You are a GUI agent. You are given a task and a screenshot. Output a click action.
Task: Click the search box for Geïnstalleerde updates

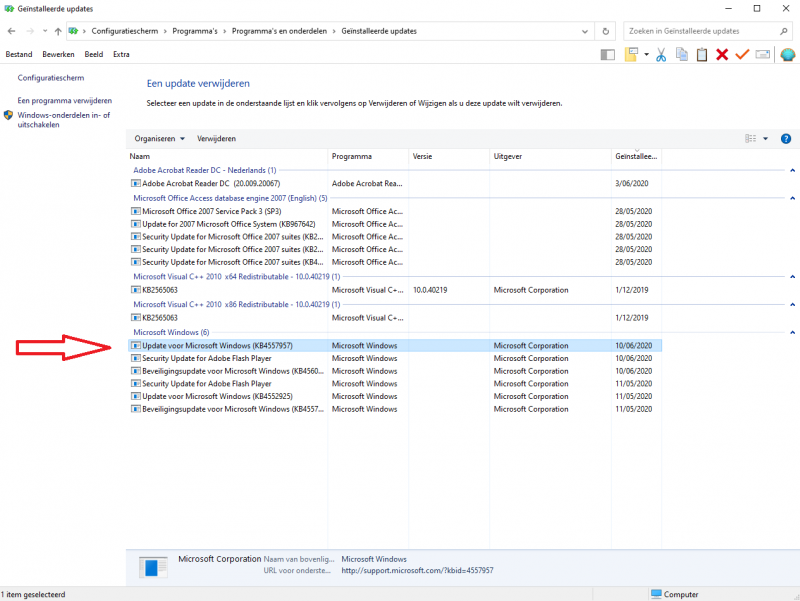point(700,32)
